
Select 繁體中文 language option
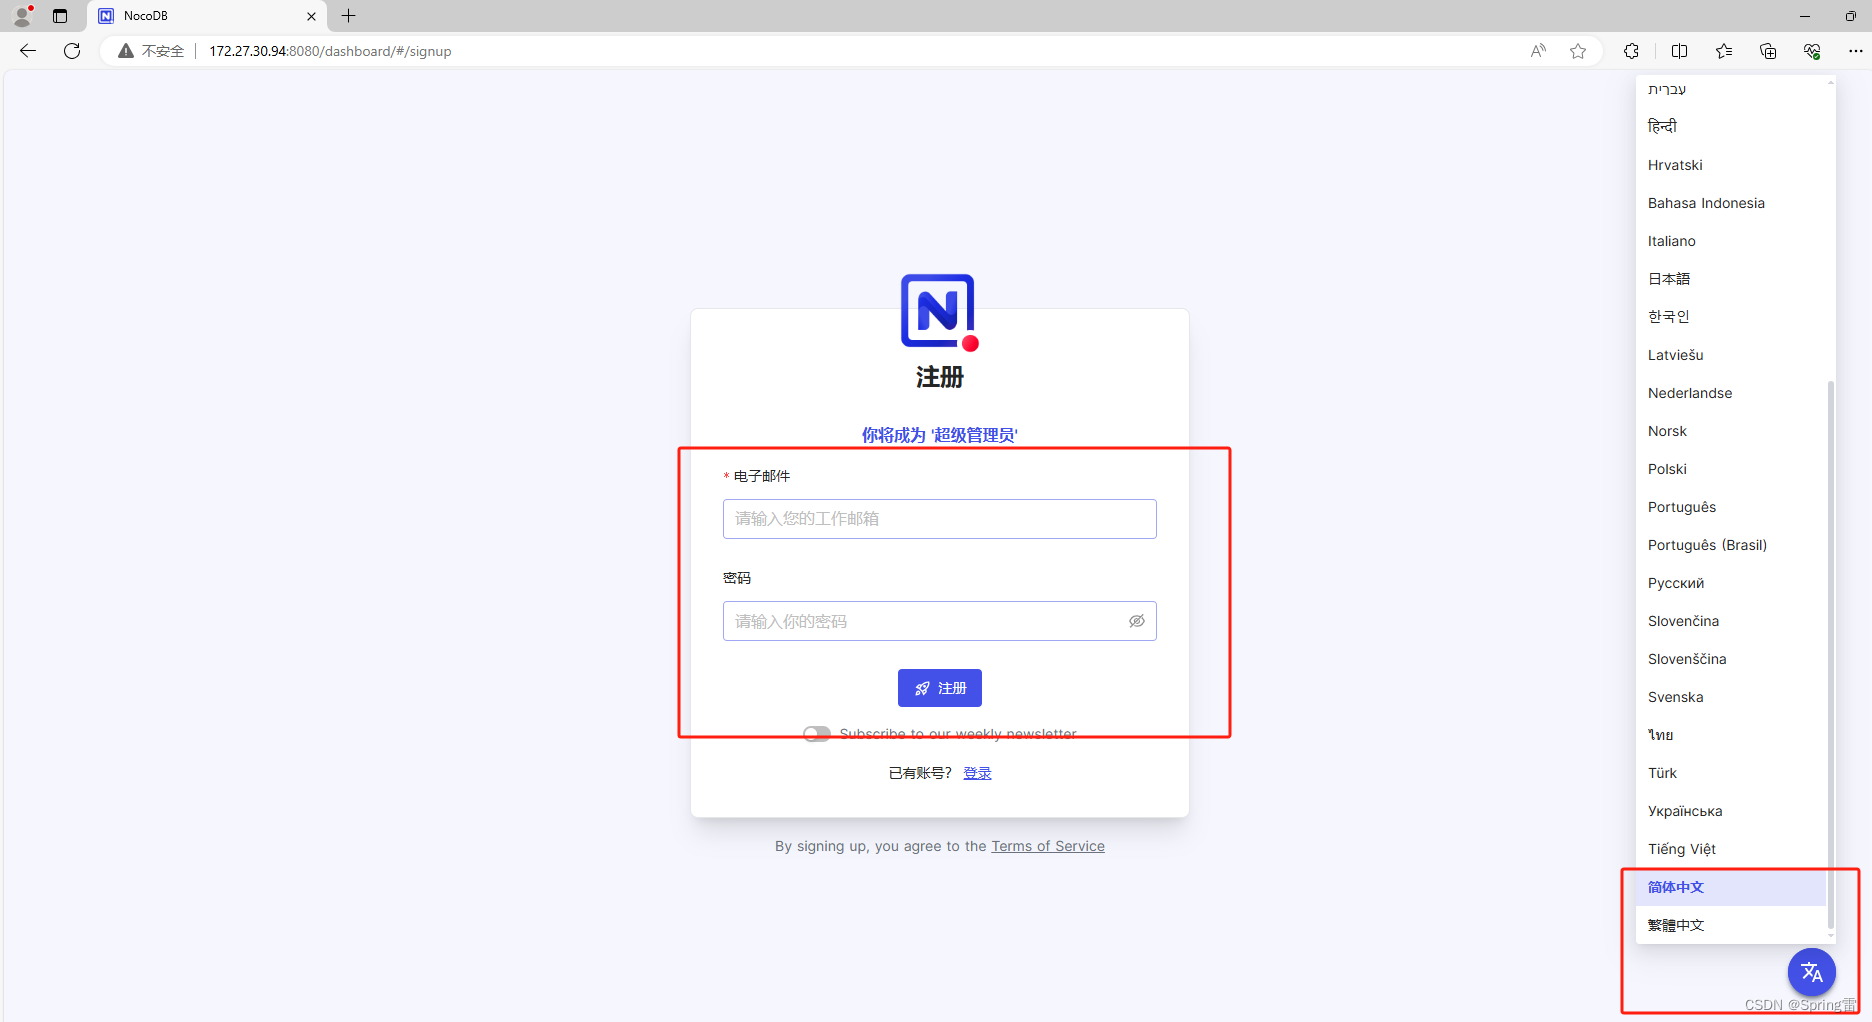pos(1731,925)
